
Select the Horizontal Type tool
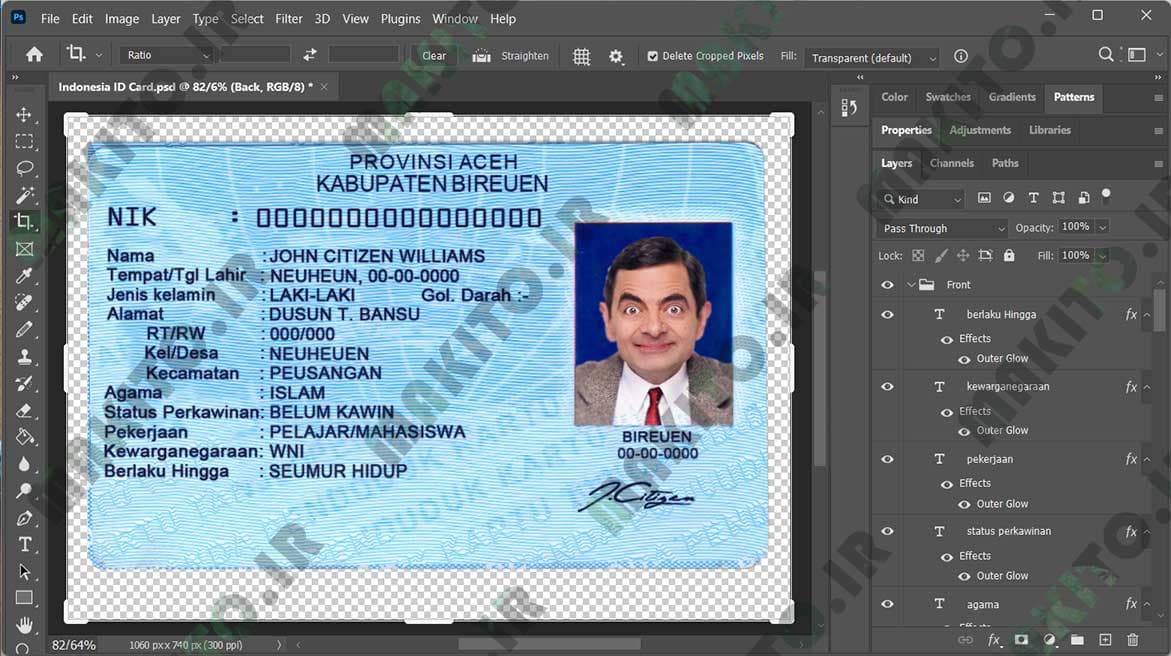pyautogui.click(x=24, y=545)
